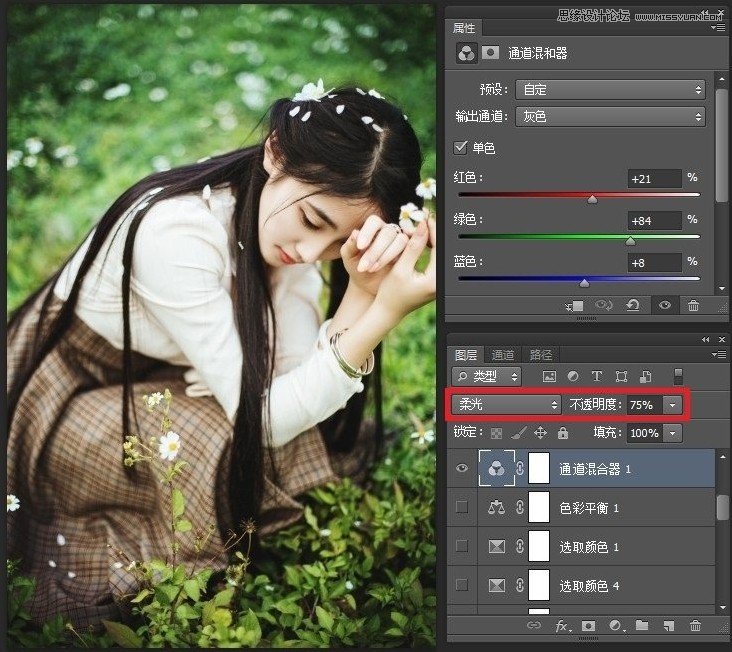
Task: Click the Channel Mixer adjustment icon in Properties
Action: pyautogui.click(x=466, y=53)
